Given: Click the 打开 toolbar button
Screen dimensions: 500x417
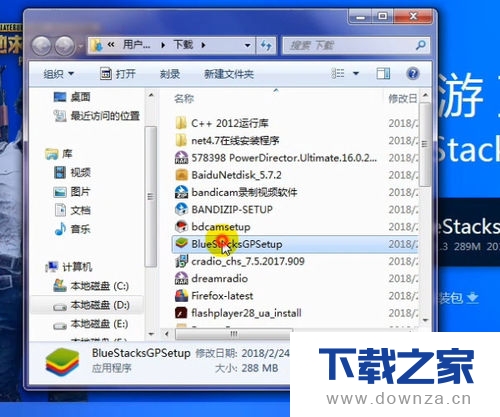Looking at the screenshot, I should pos(118,74).
